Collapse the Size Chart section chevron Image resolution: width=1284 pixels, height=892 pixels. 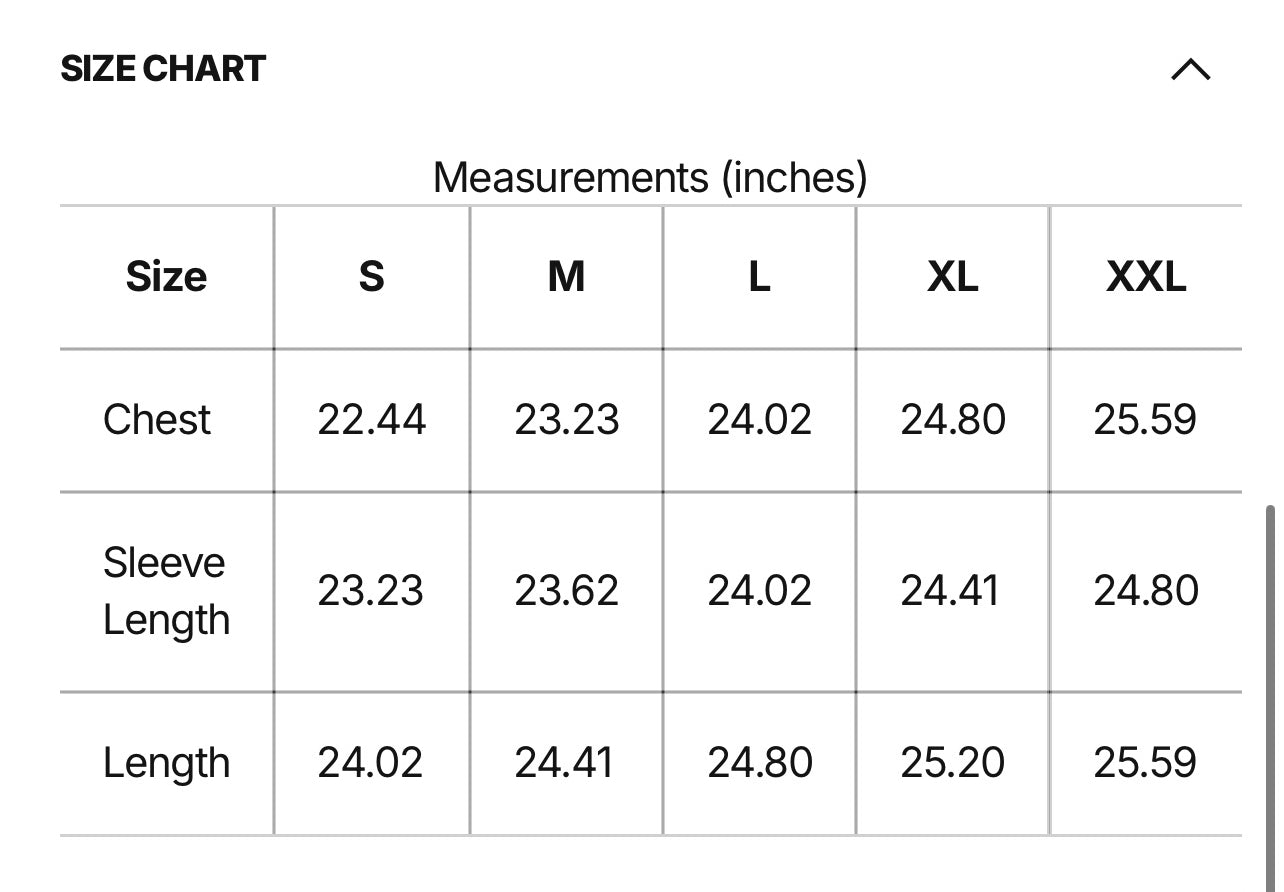pyautogui.click(x=1190, y=70)
